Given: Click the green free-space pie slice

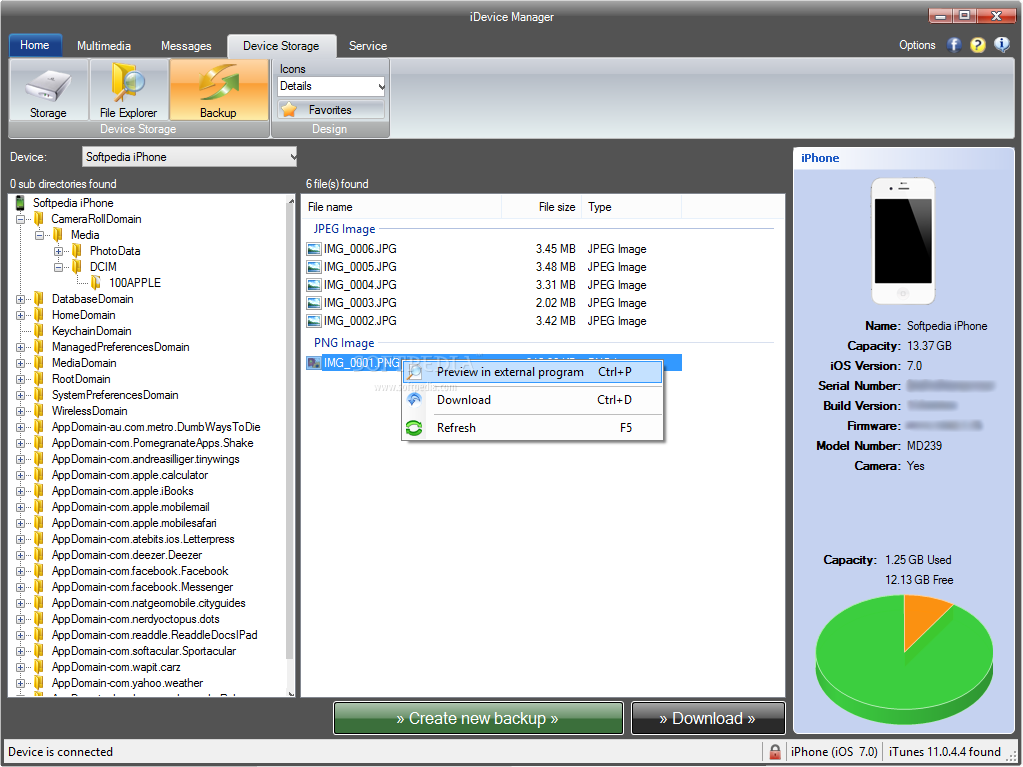Looking at the screenshot, I should coord(881,672).
